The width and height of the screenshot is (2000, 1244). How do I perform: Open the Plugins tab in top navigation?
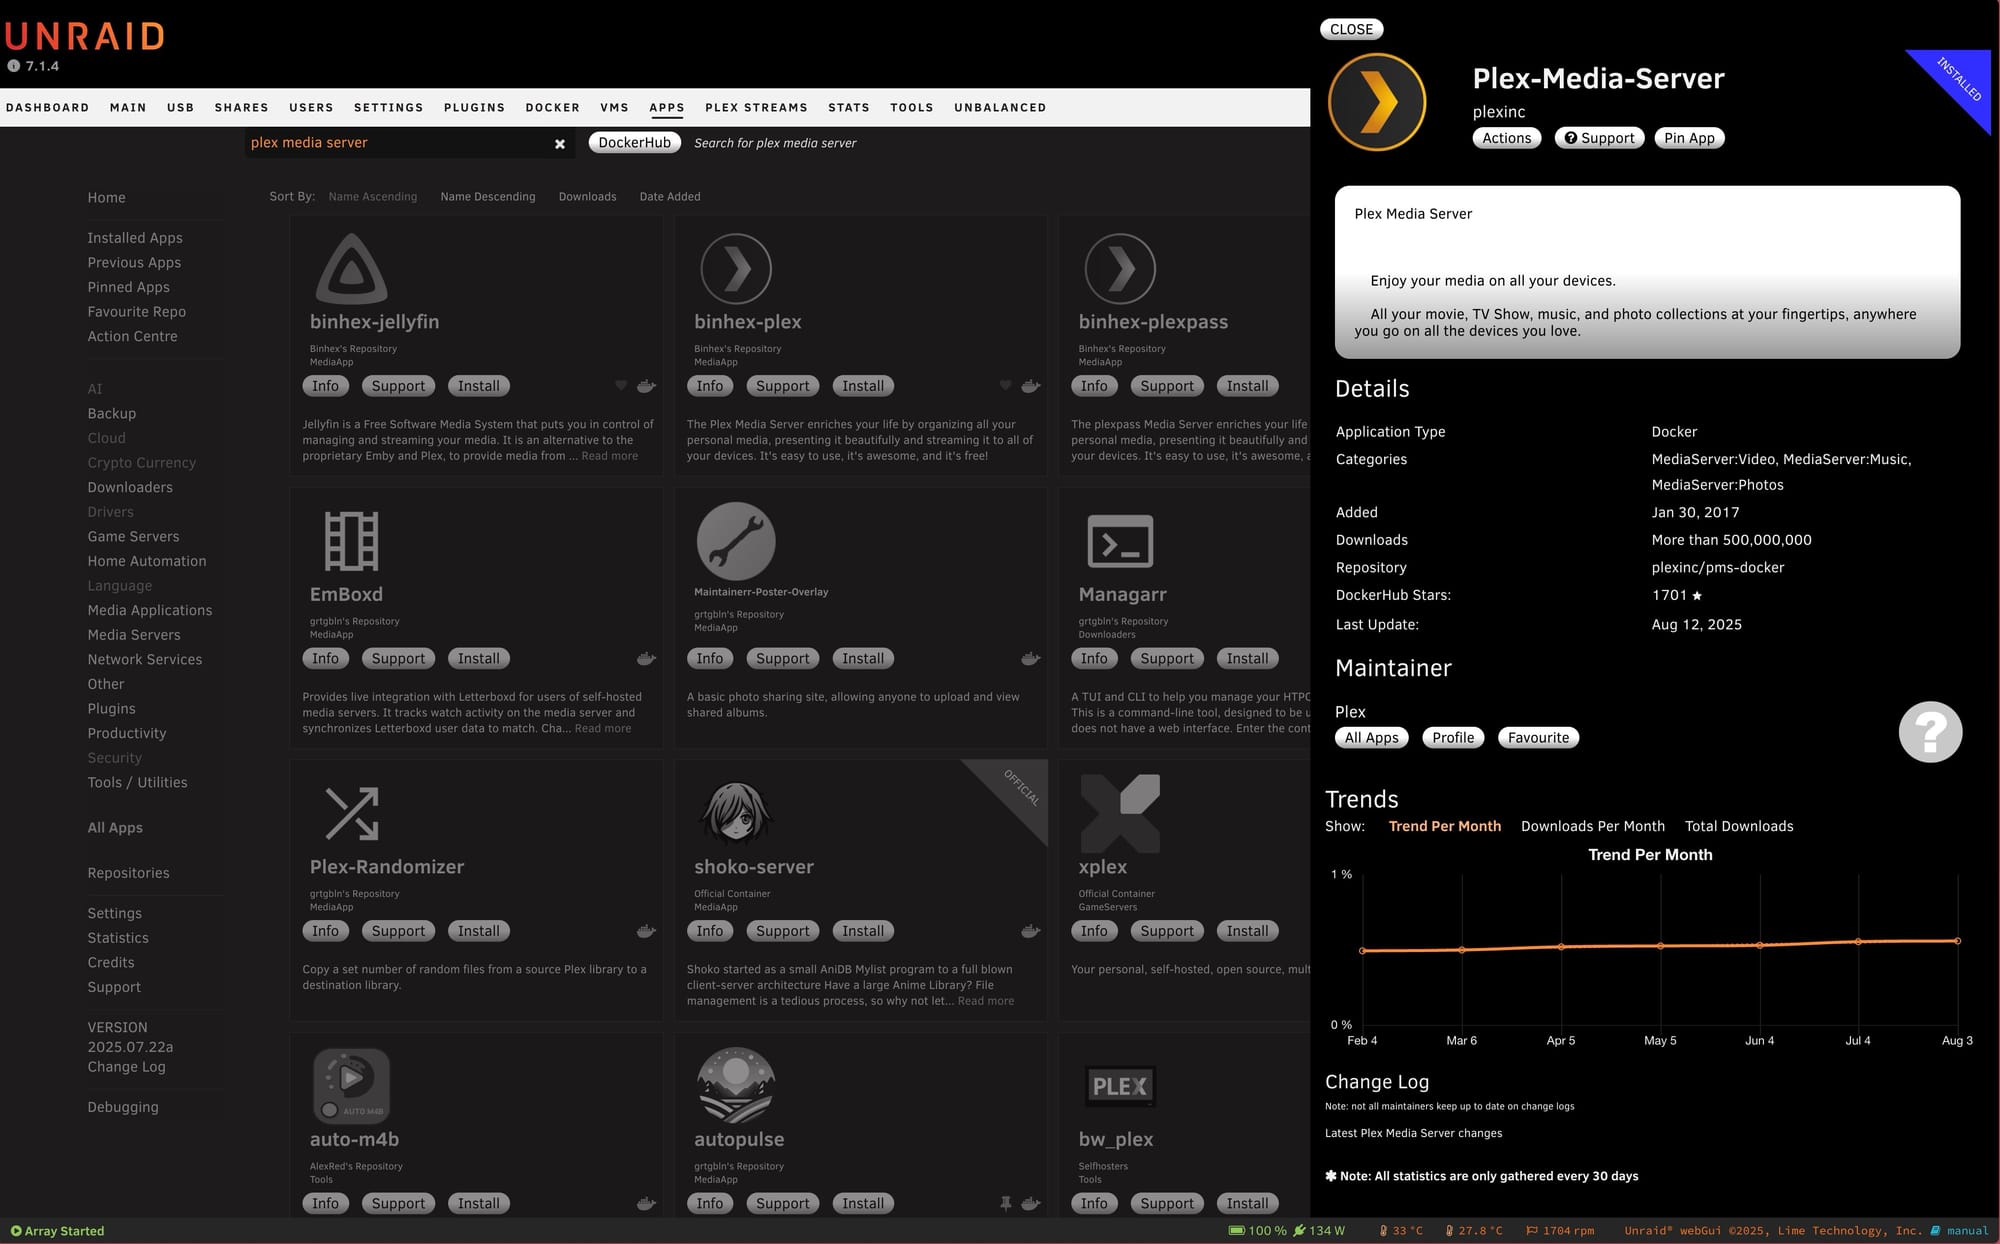[x=474, y=108]
